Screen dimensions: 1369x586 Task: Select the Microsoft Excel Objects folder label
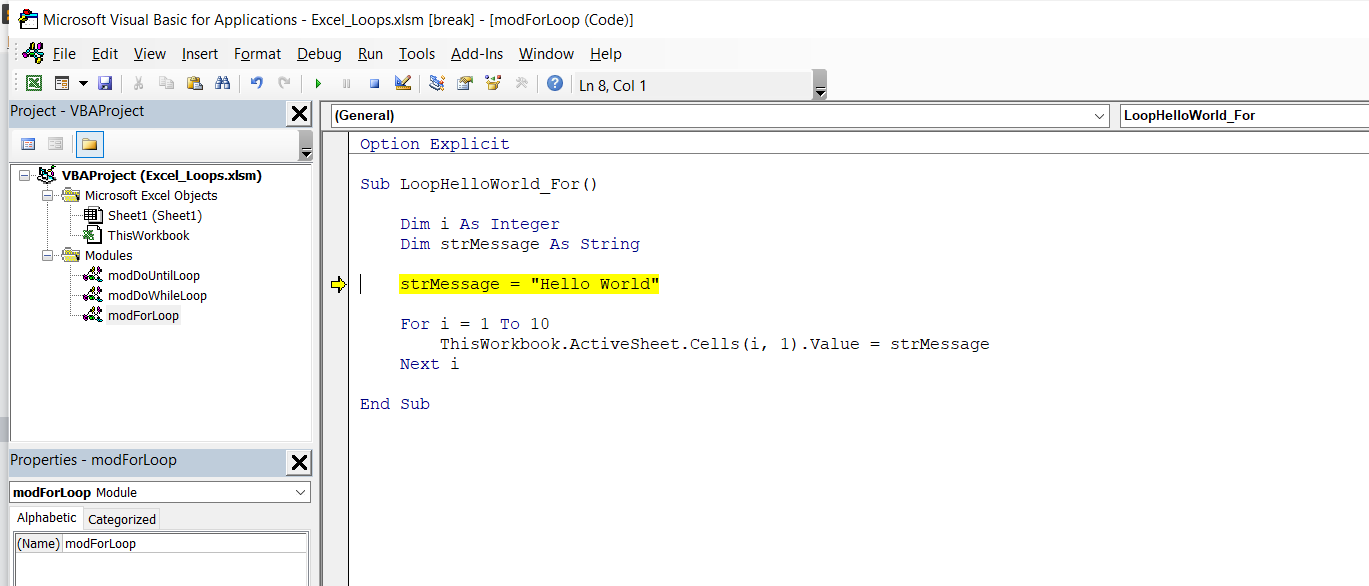[151, 195]
